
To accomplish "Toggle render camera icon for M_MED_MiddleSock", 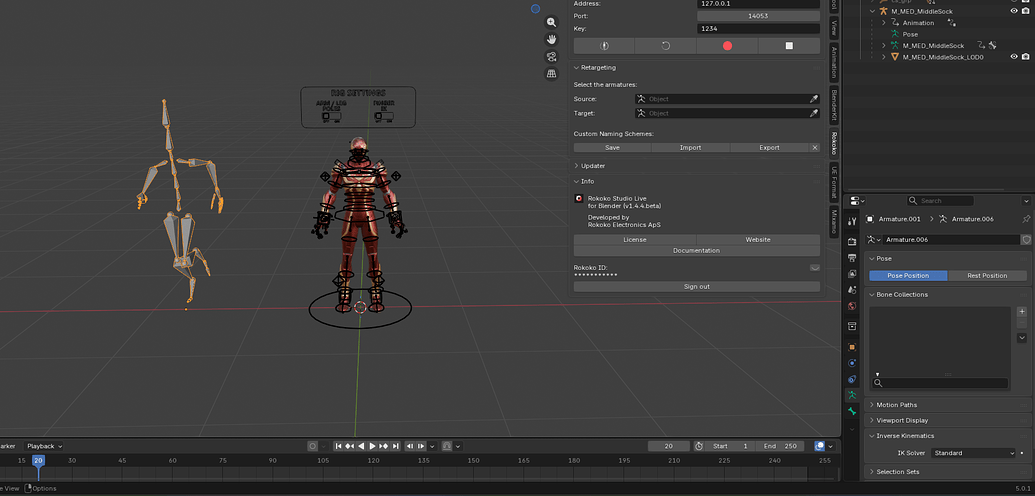I will [1026, 11].
